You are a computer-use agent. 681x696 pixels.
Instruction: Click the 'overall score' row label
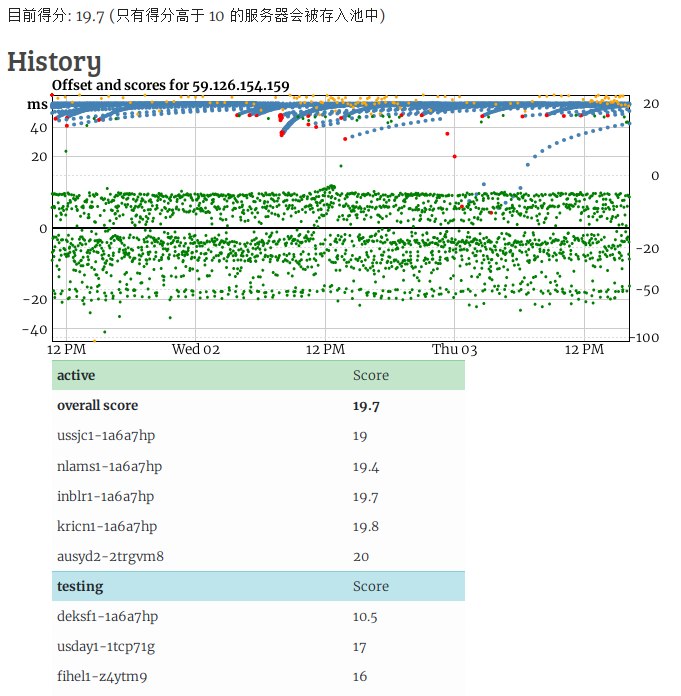pyautogui.click(x=98, y=406)
